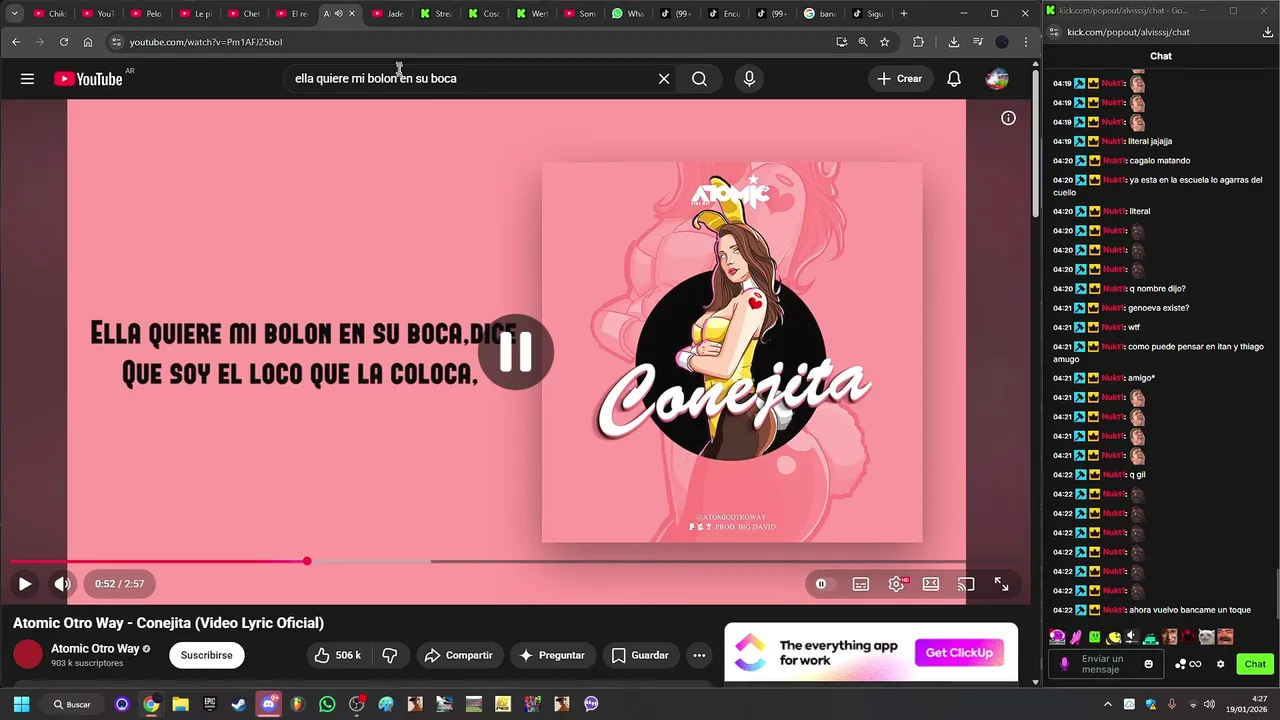
Task: Toggle autoplay switch in the player
Action: click(824, 584)
